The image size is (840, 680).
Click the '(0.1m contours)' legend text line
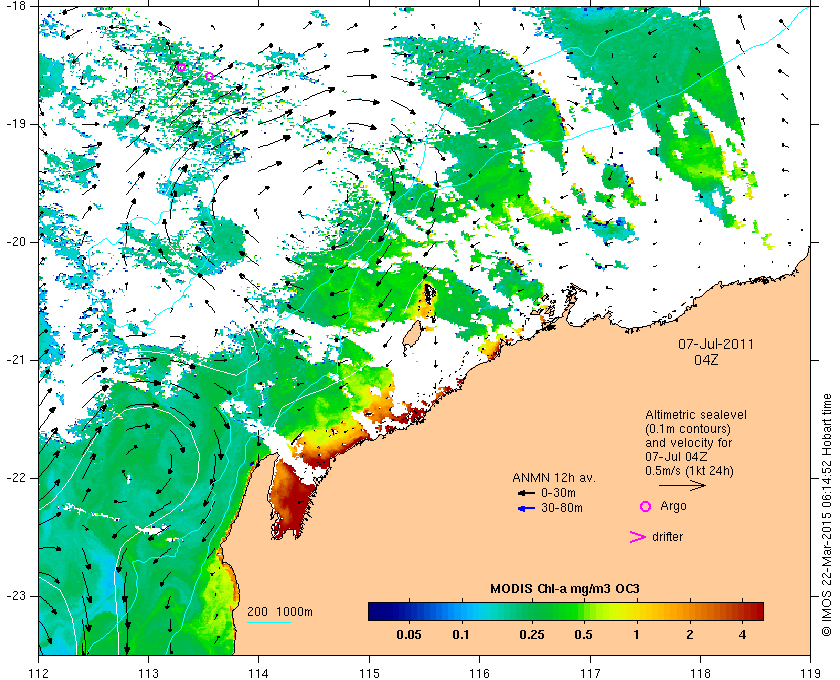(688, 429)
